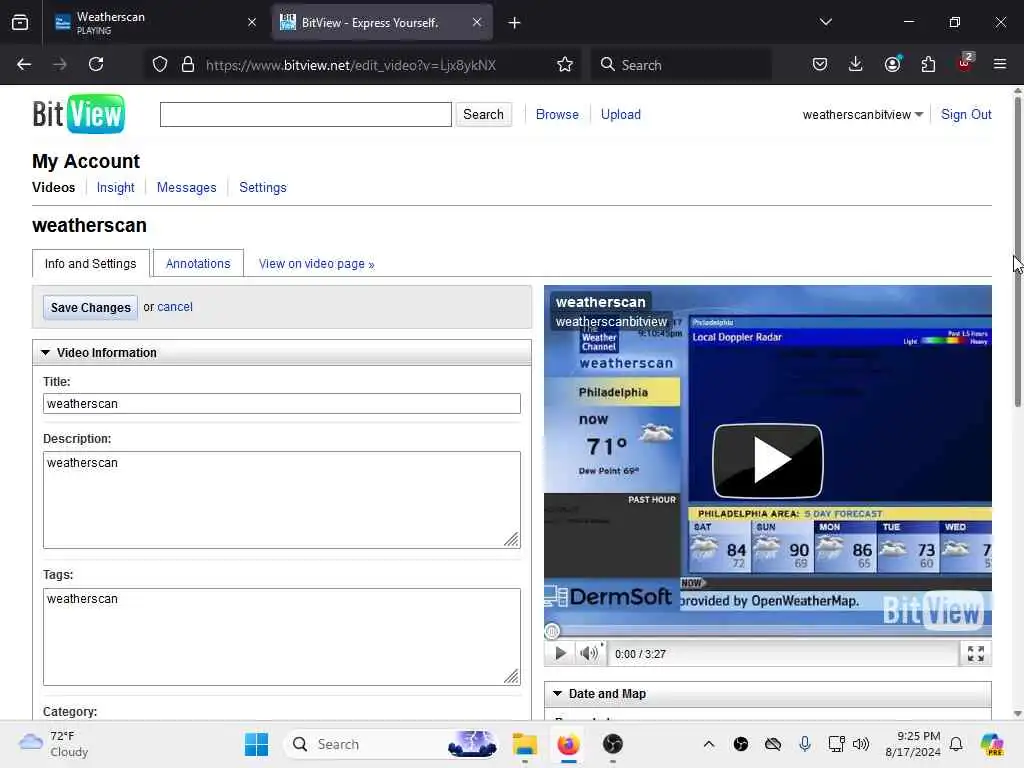Select the Info and Settings tab

91,263
